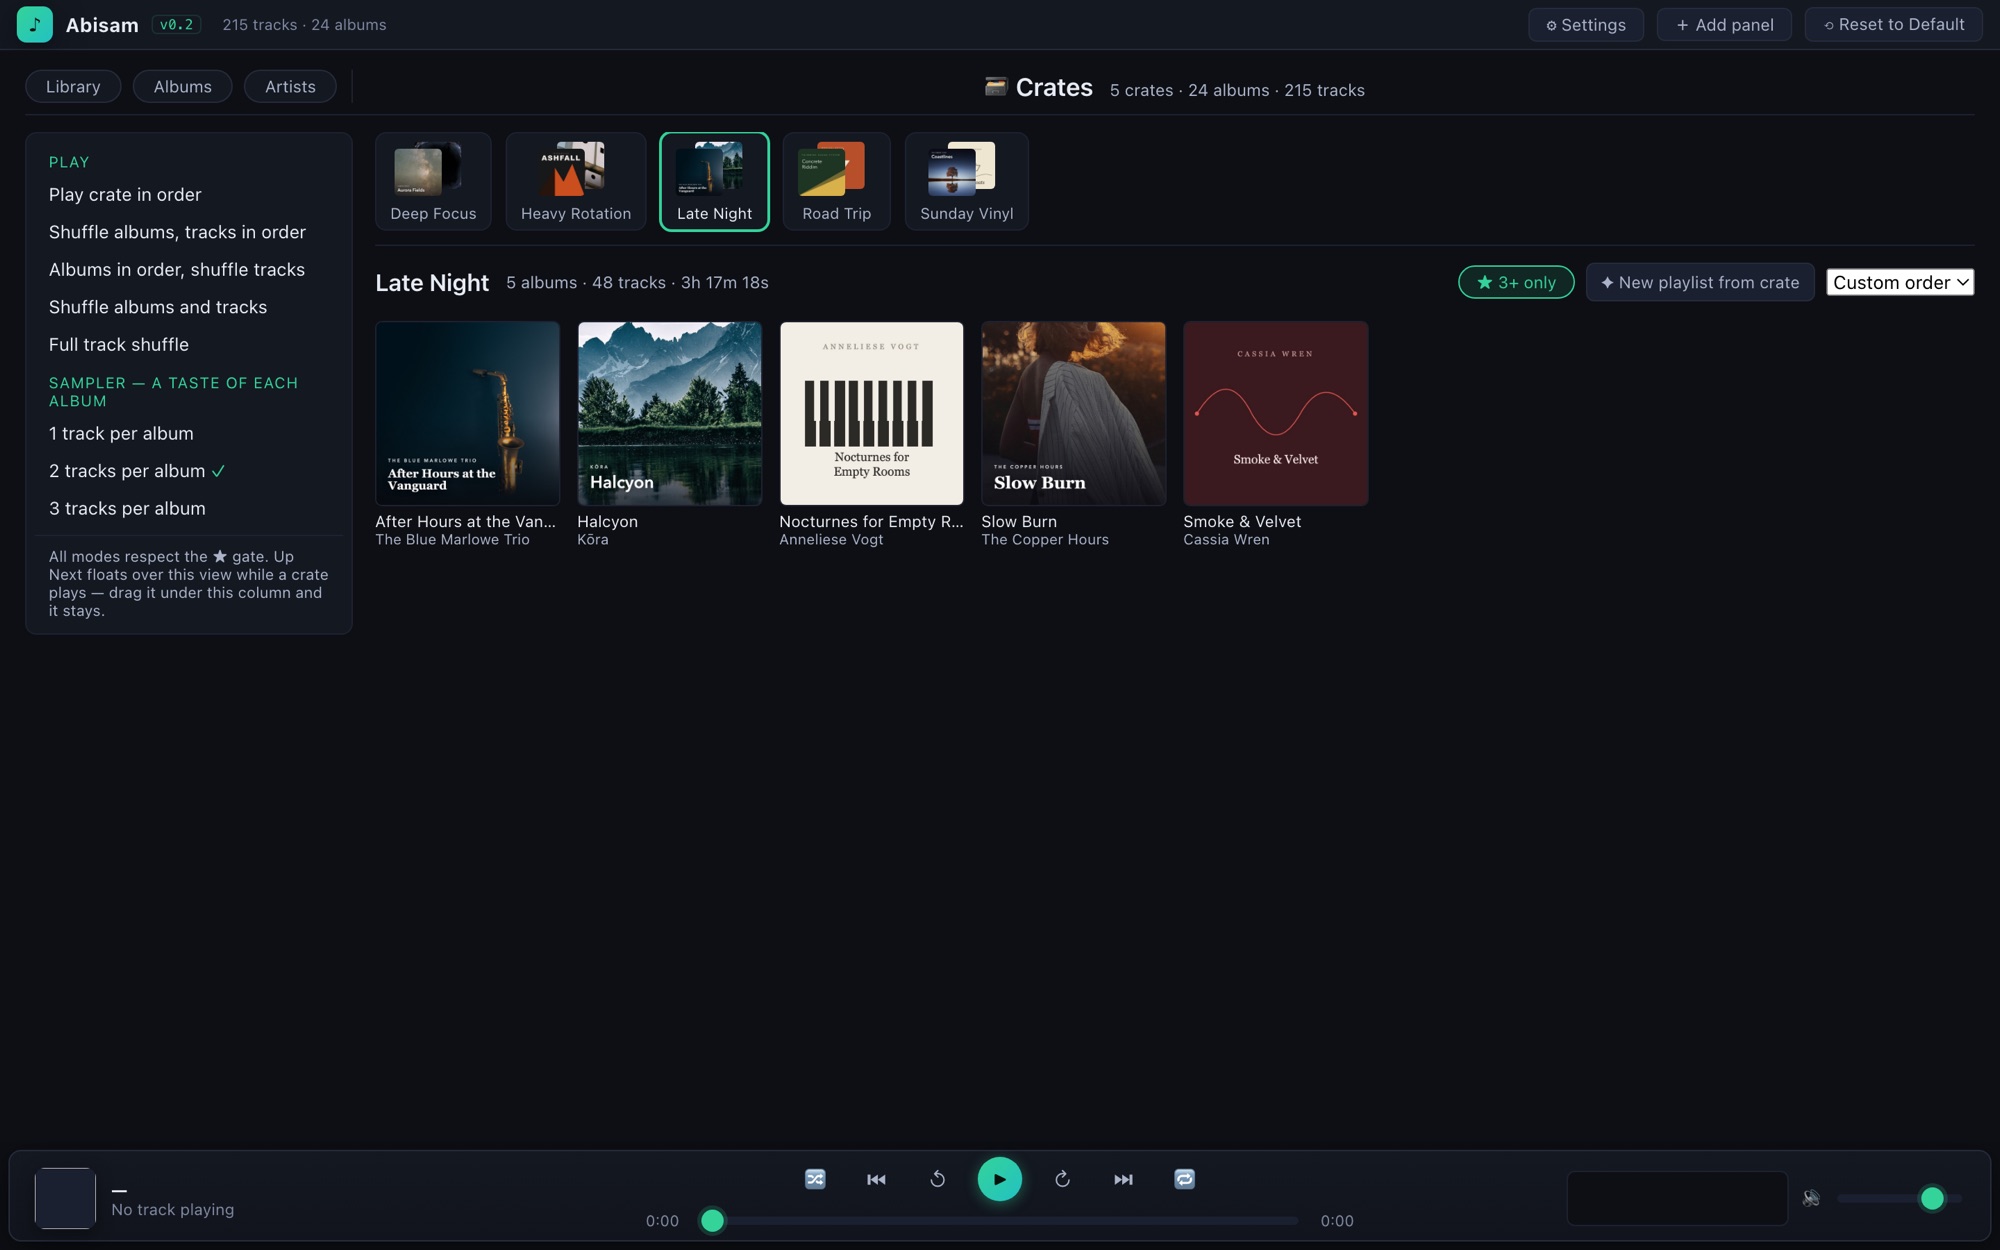The height and width of the screenshot is (1250, 2000).
Task: Open After Hours at the Vanguard album cover
Action: 467,413
